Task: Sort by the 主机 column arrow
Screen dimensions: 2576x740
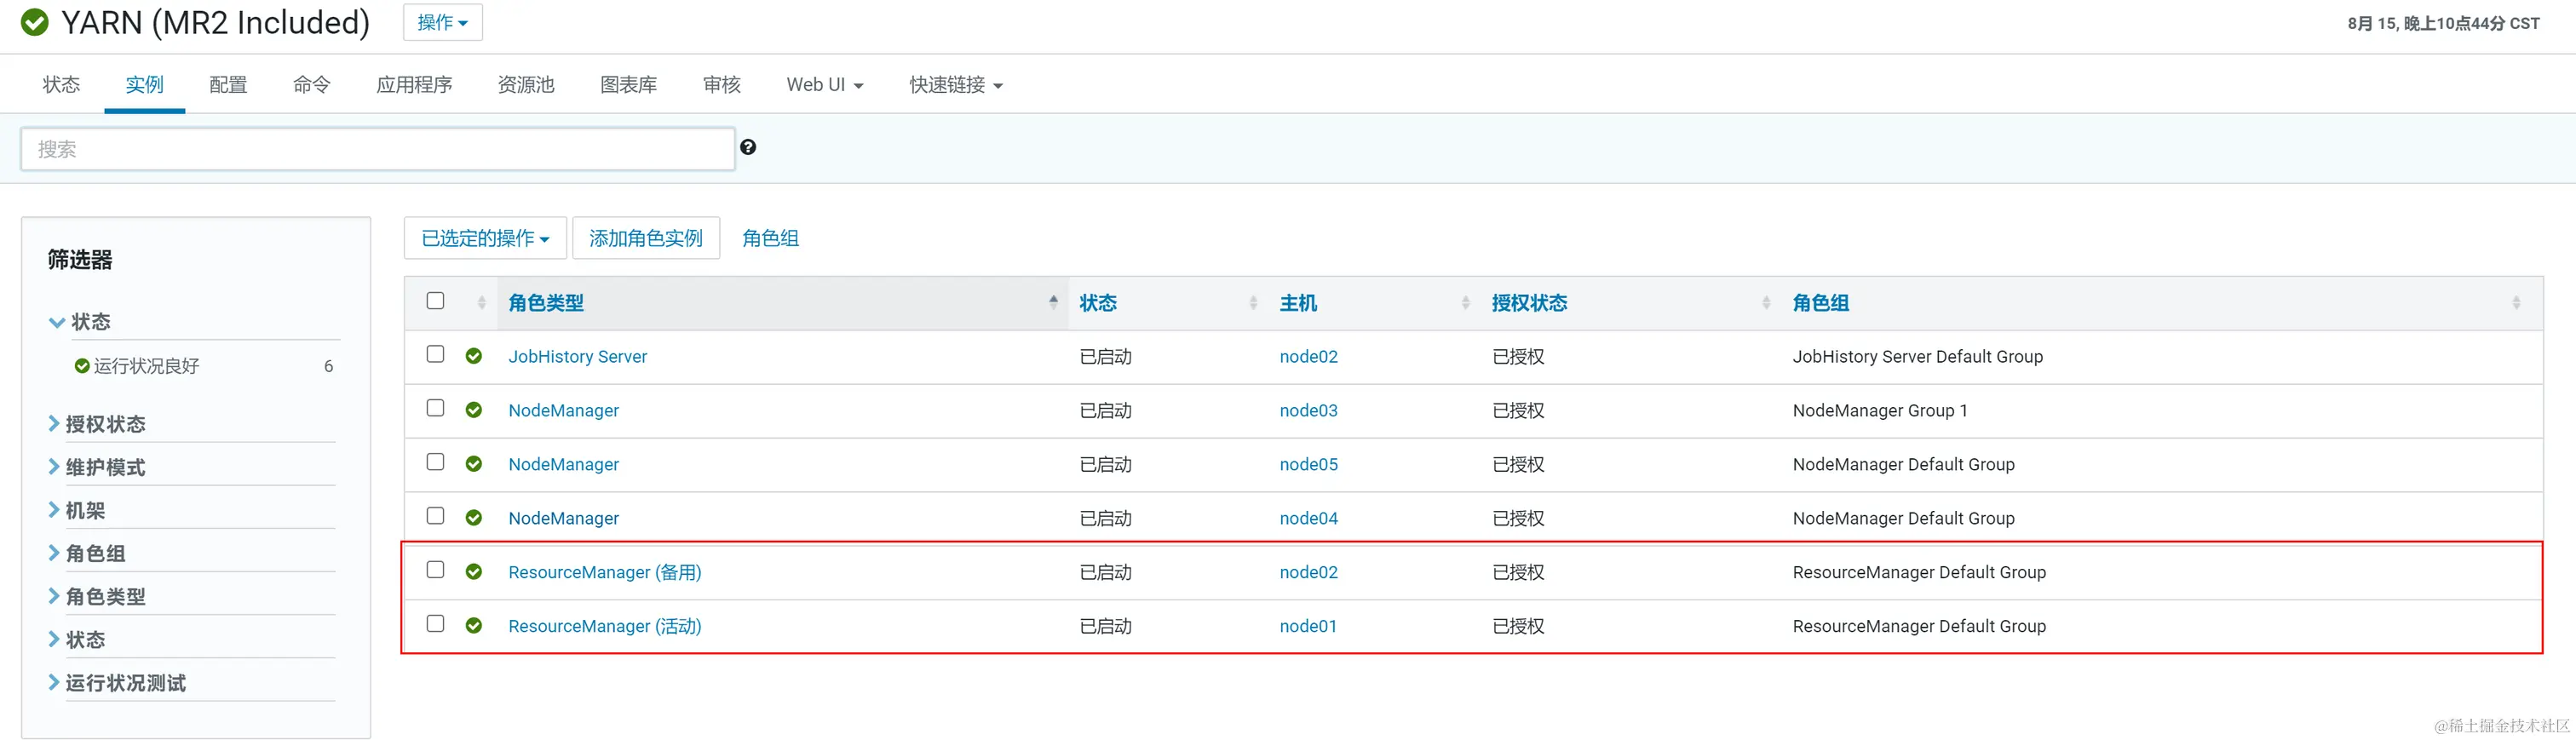Action: 1465,302
